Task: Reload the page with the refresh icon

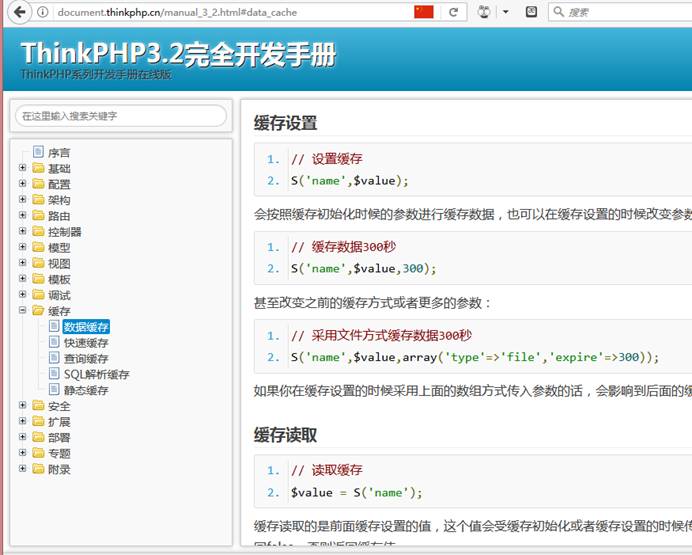Action: [x=453, y=12]
